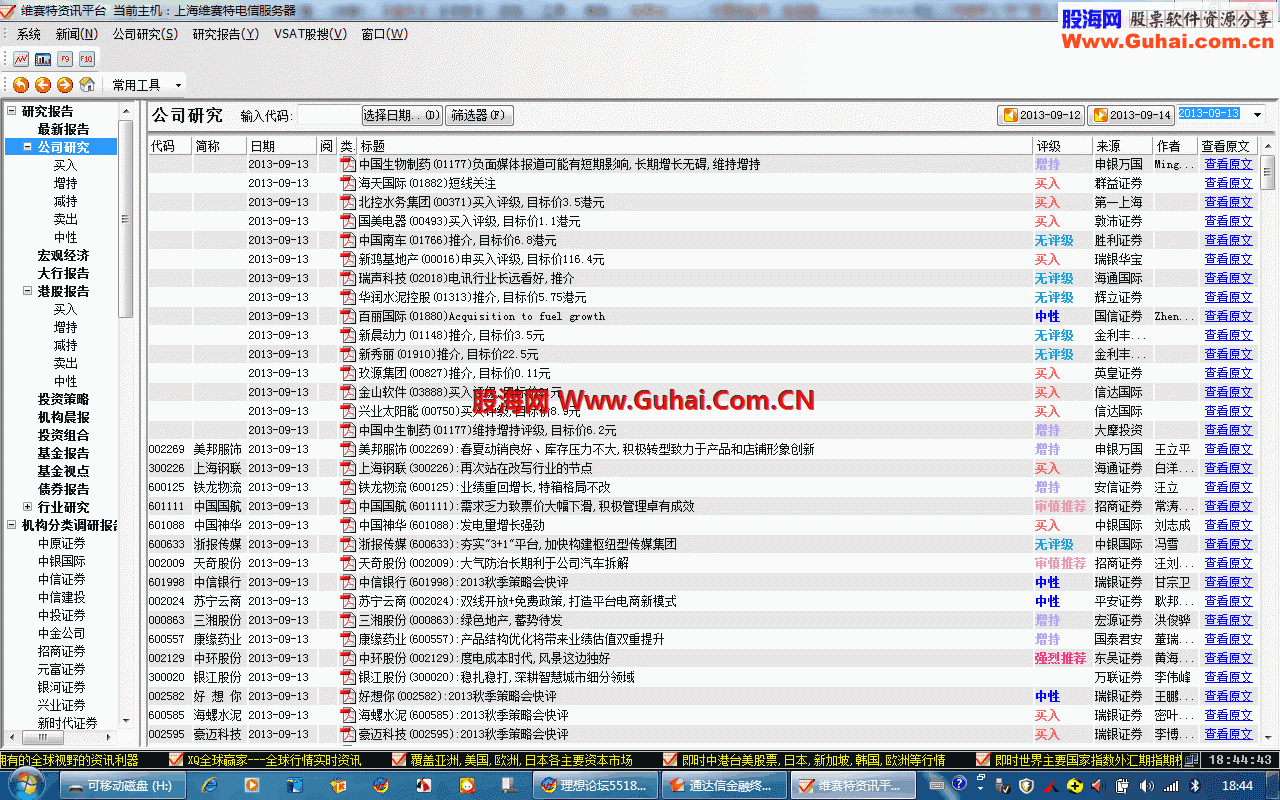Open PDF icon for 瑞声科技 report
The height and width of the screenshot is (800, 1280).
coord(348,278)
